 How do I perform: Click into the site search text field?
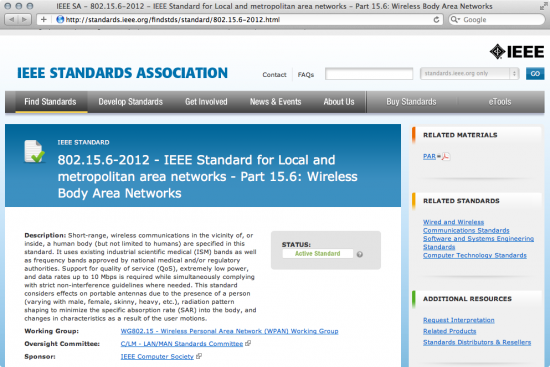point(369,74)
